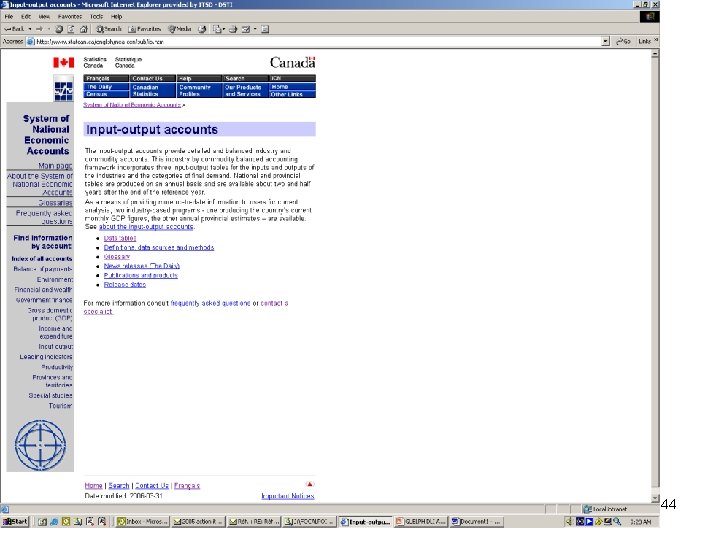Click the Internet Explorer quick launch icon
The height and width of the screenshot is (540, 720).
tap(54, 522)
